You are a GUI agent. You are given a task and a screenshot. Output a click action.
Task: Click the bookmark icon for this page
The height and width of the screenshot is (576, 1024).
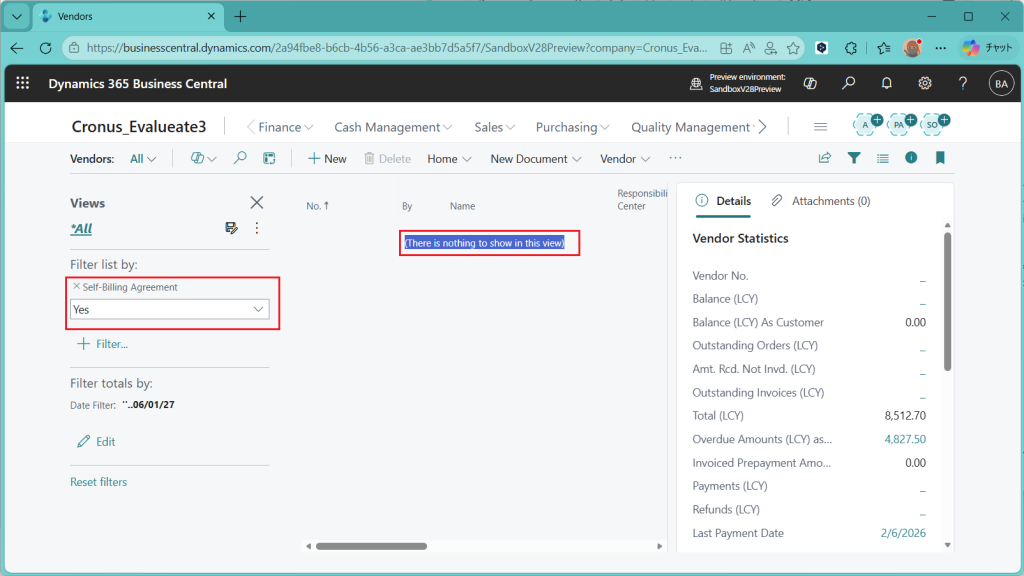click(940, 158)
